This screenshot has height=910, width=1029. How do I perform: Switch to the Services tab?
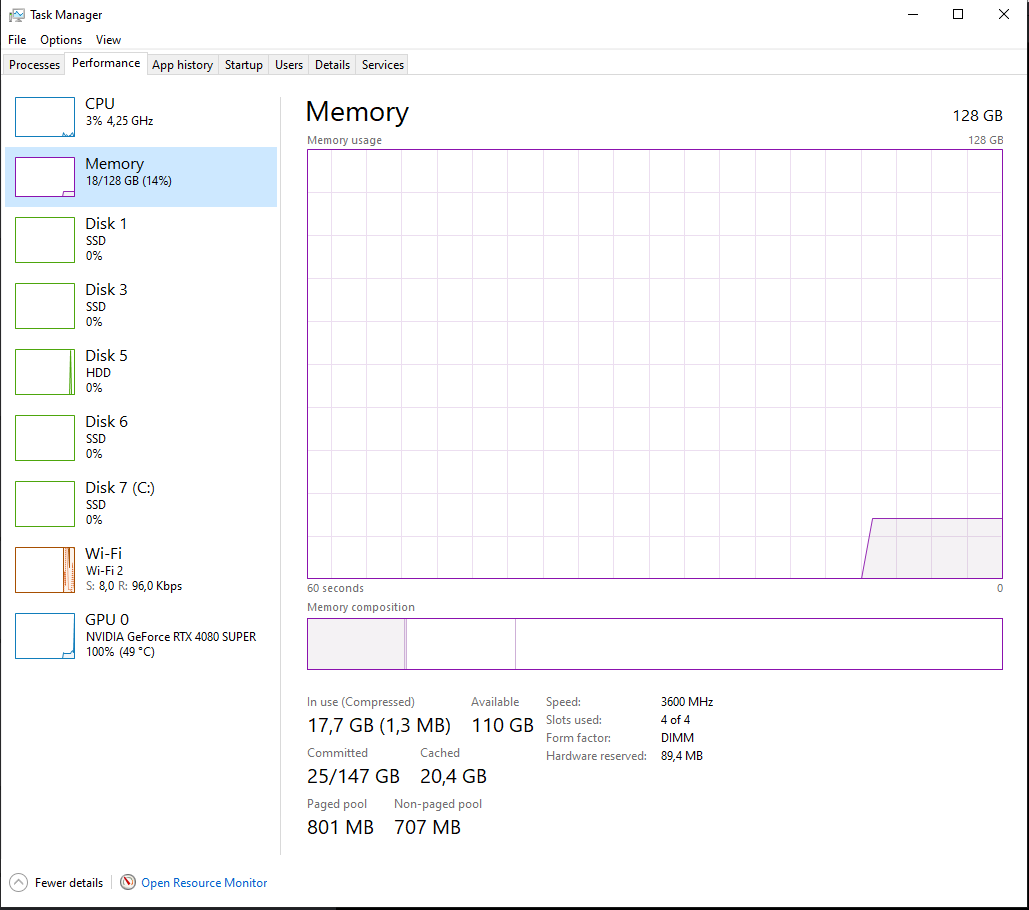(x=383, y=65)
